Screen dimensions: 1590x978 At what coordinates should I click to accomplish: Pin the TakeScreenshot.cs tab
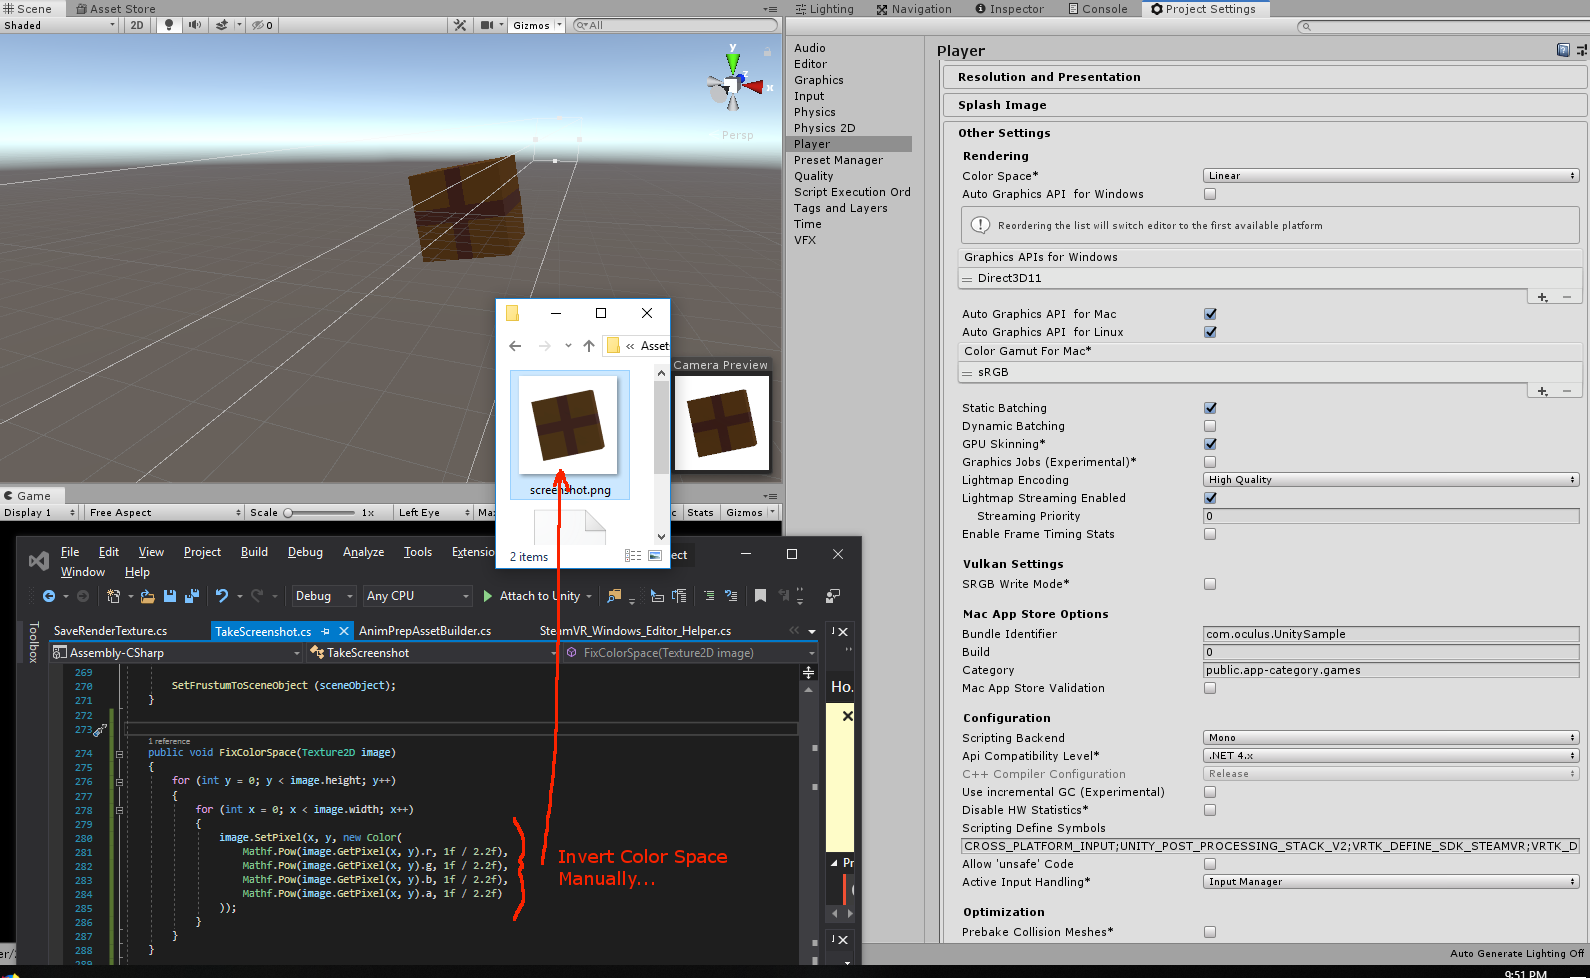pos(326,631)
